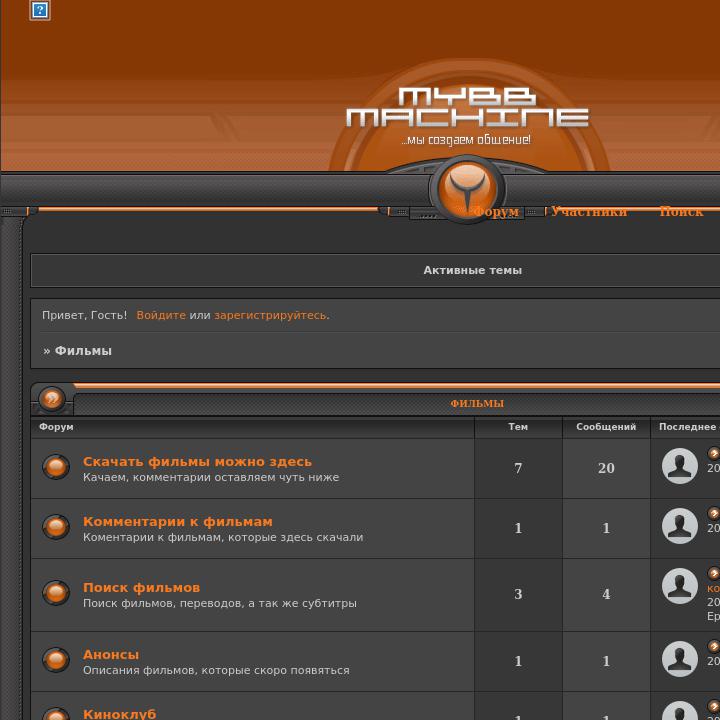Click avatar in Поиск фильмов row
The image size is (720, 720).
click(x=680, y=586)
